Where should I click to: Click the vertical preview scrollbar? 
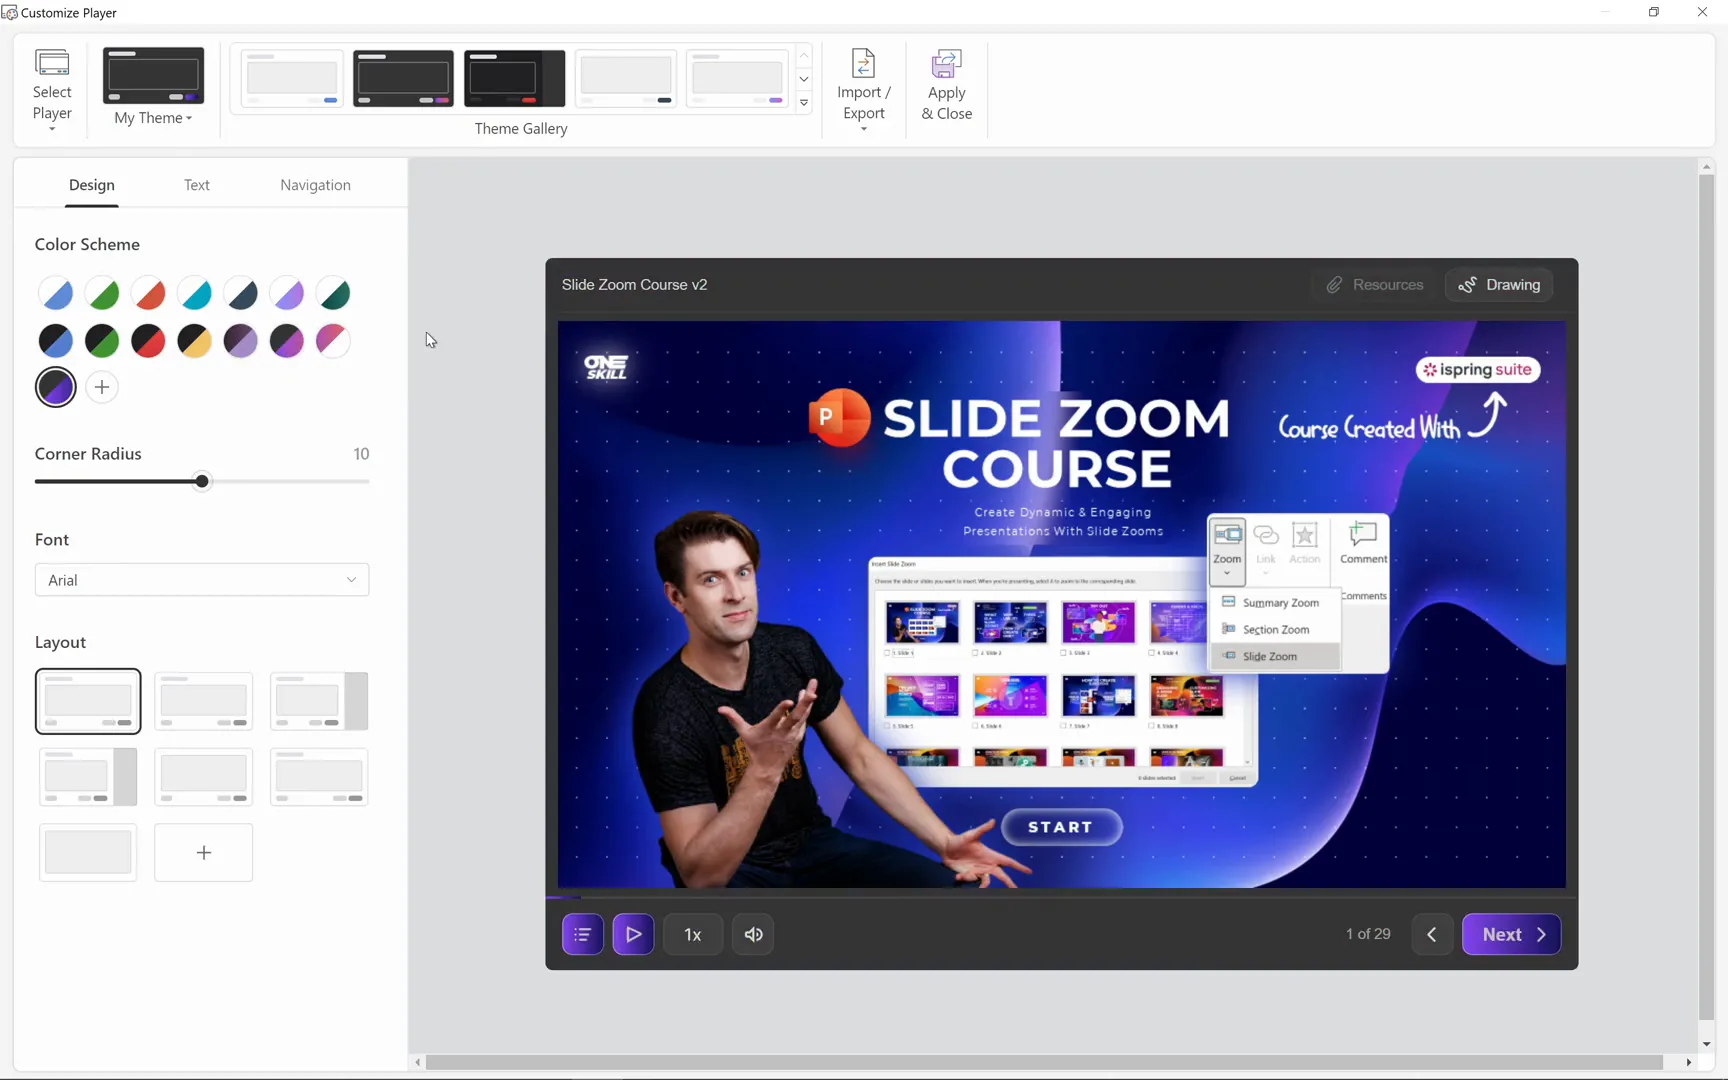[x=1707, y=596]
